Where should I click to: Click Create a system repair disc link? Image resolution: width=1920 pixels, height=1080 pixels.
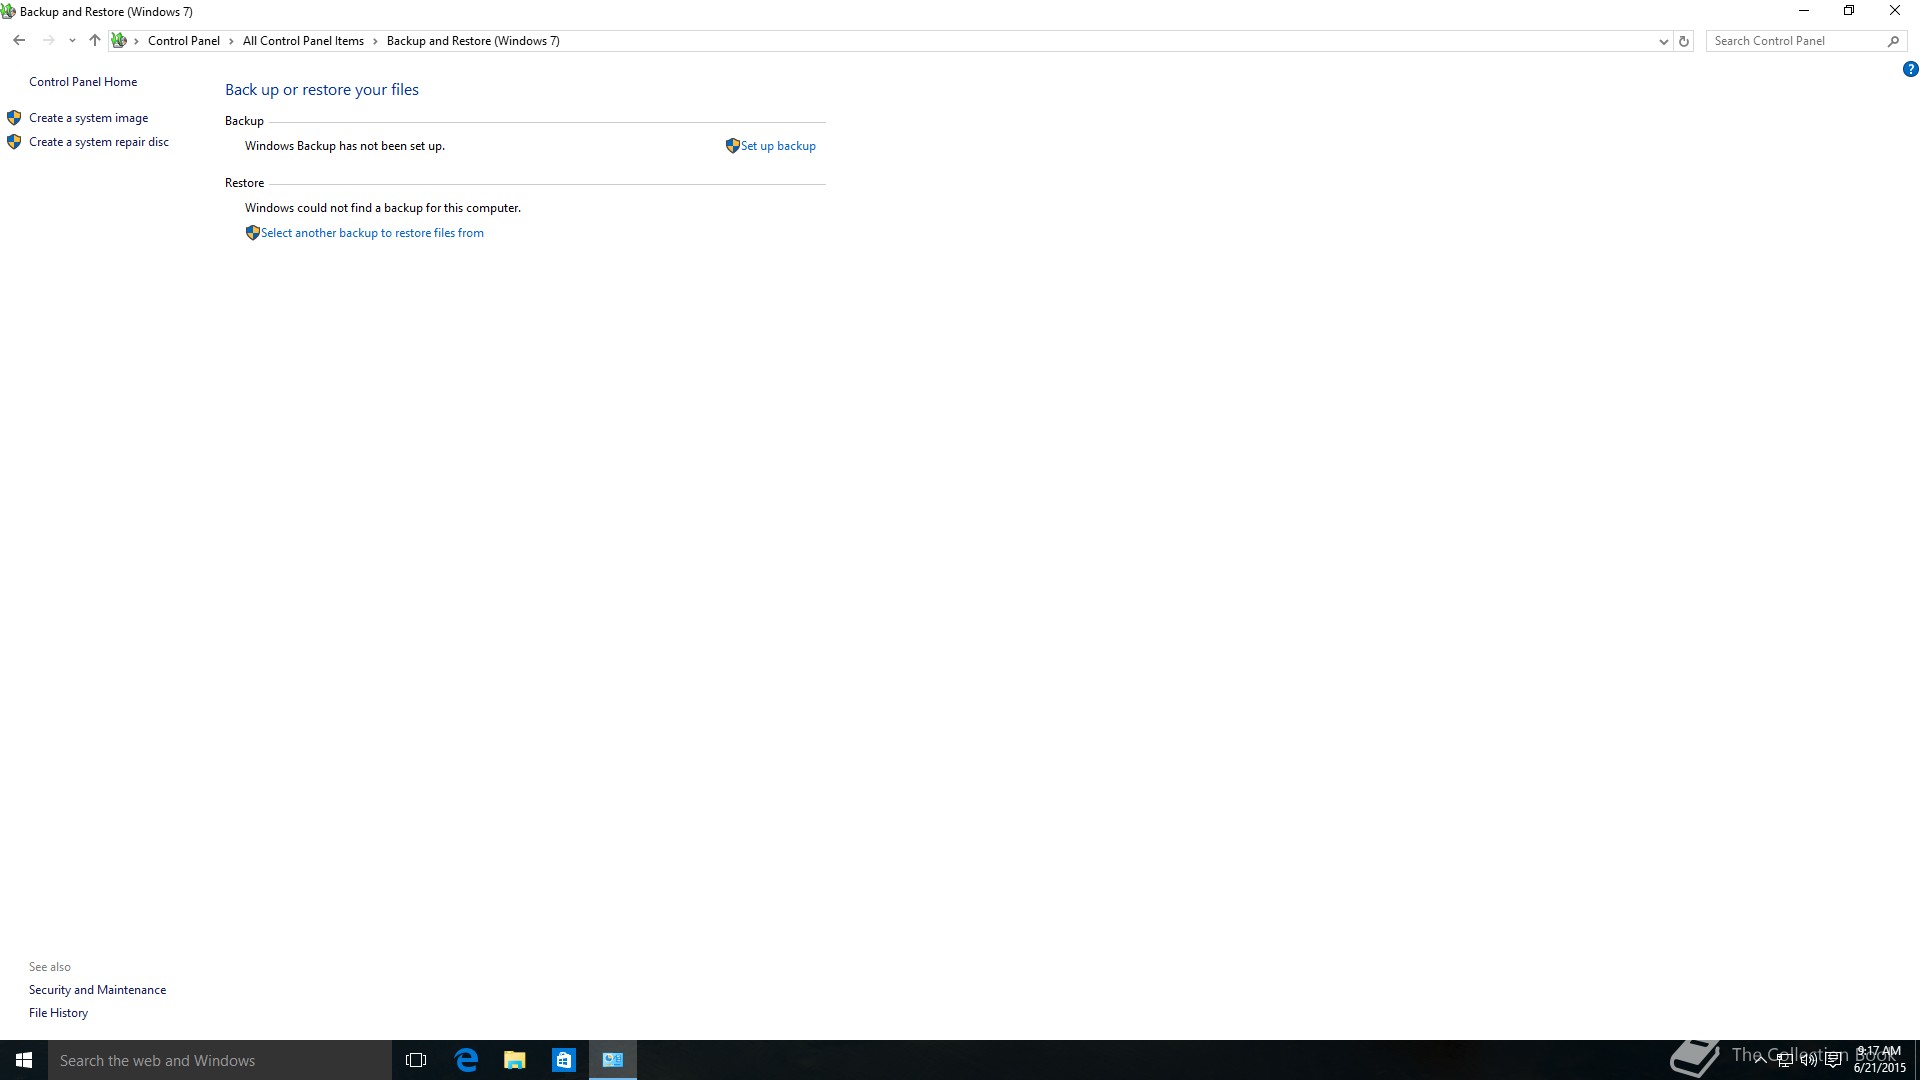coord(99,142)
